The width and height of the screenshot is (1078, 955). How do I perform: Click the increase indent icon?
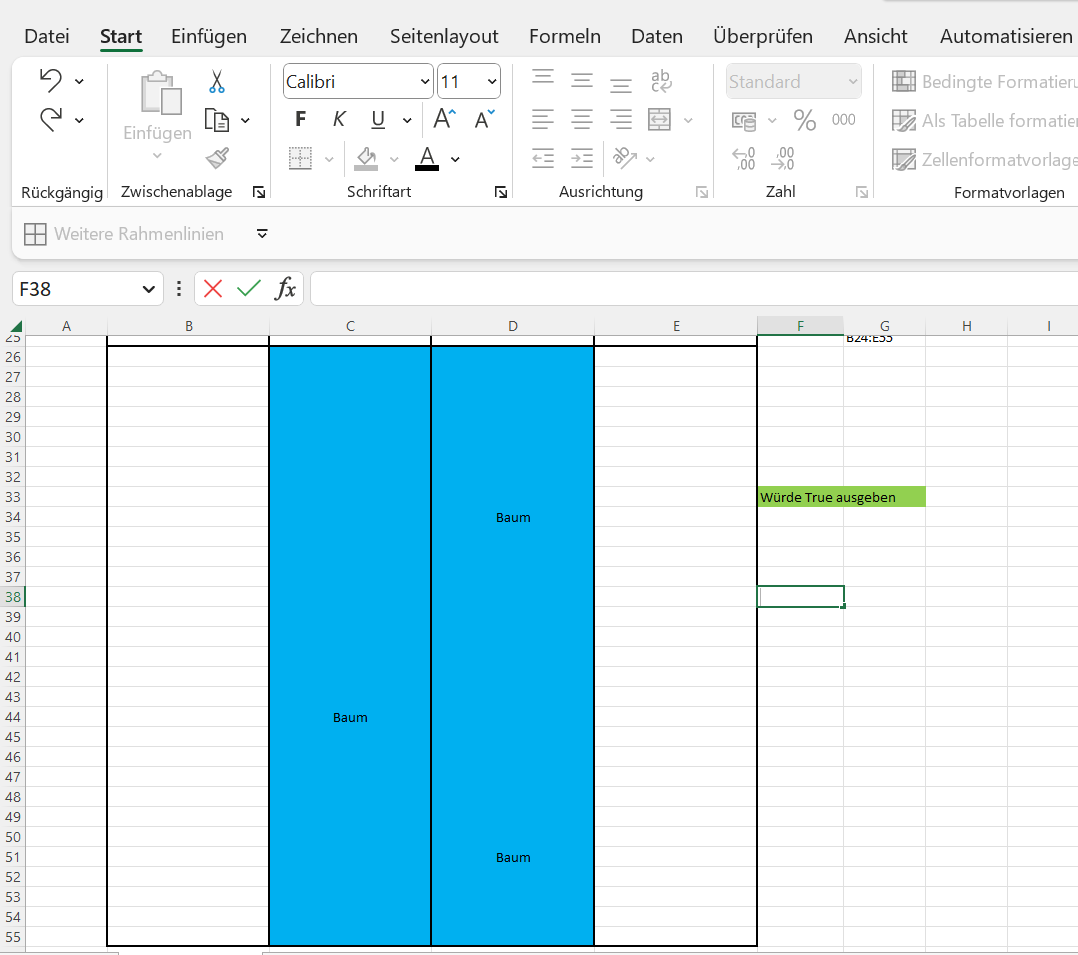coord(582,158)
